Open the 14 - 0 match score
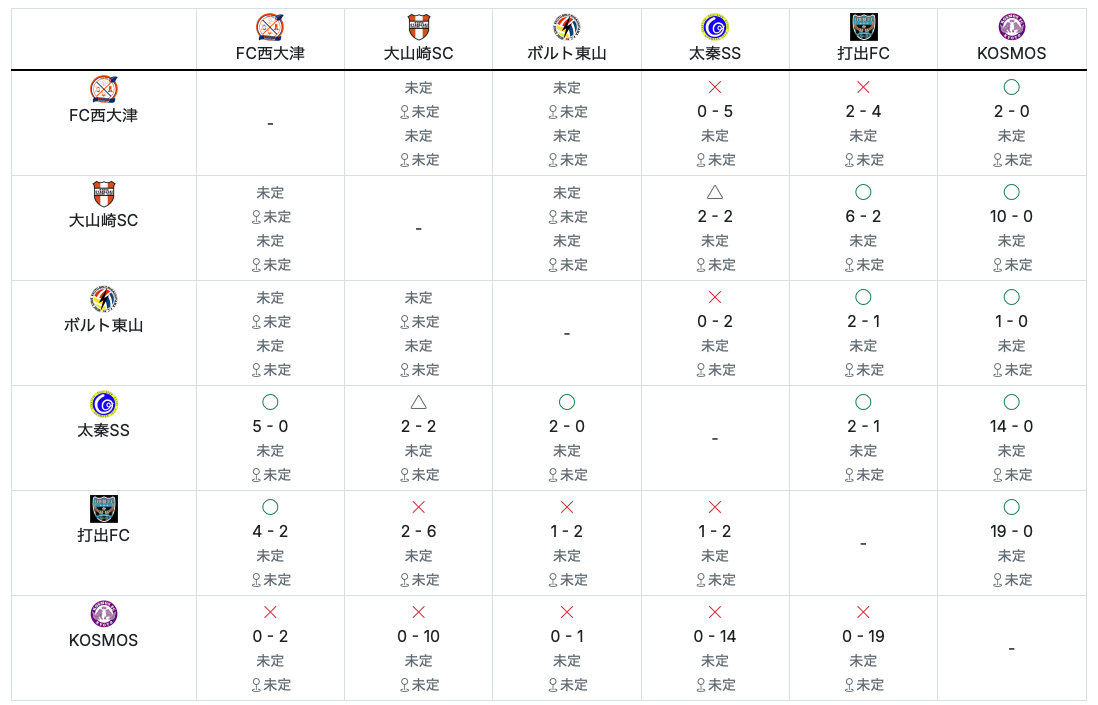The image size is (1098, 705). (1011, 426)
